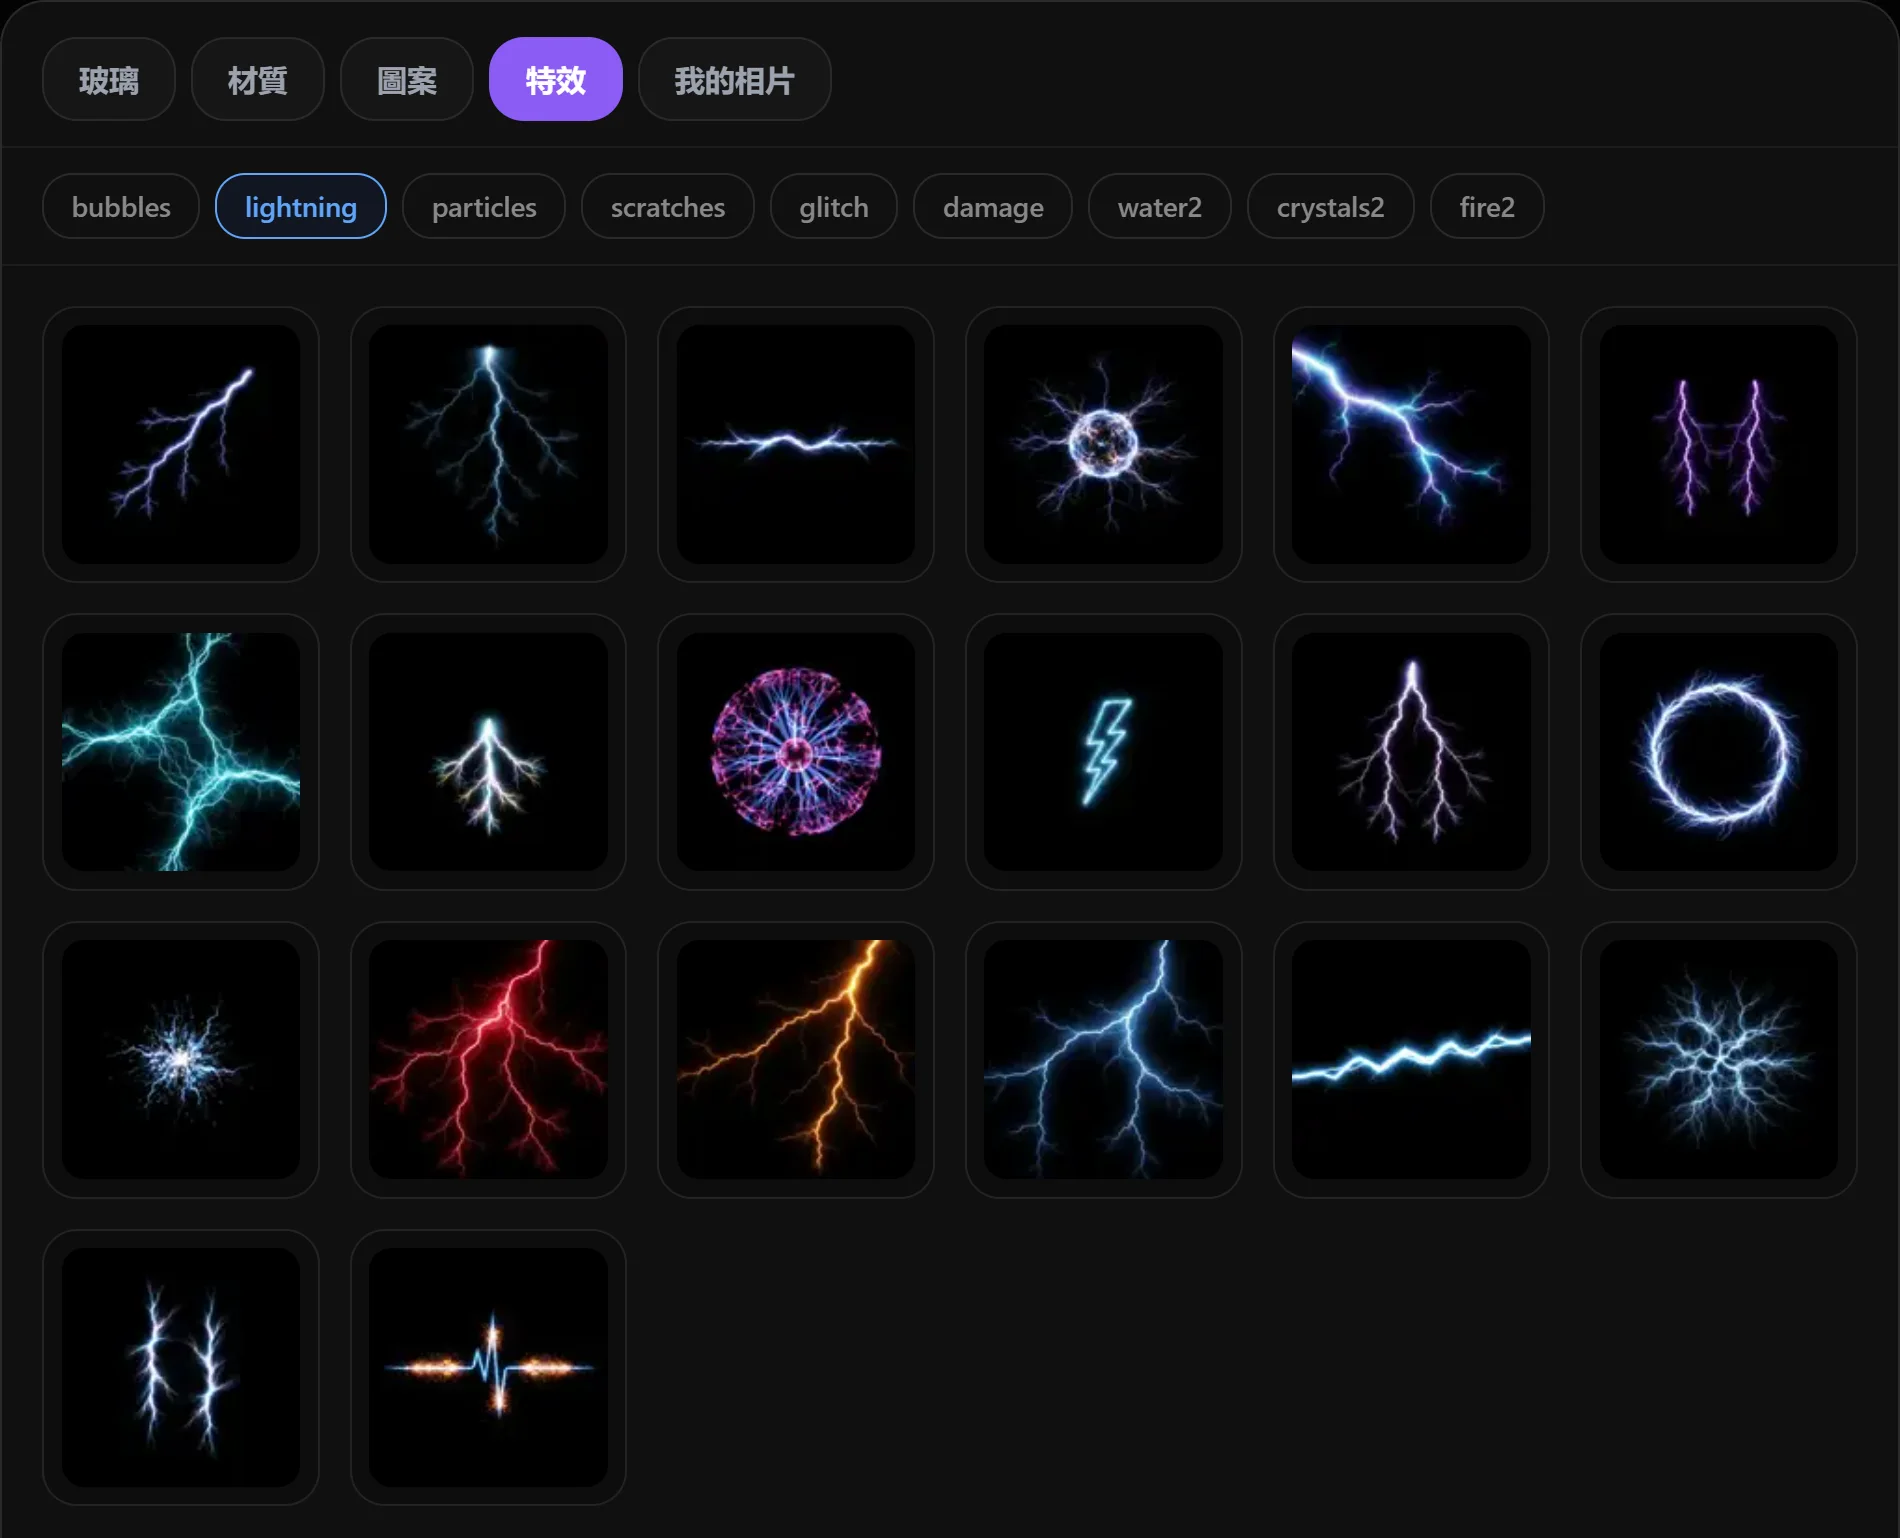Image resolution: width=1900 pixels, height=1538 pixels.
Task: Open the 我的相片 tab
Action: tap(735, 79)
